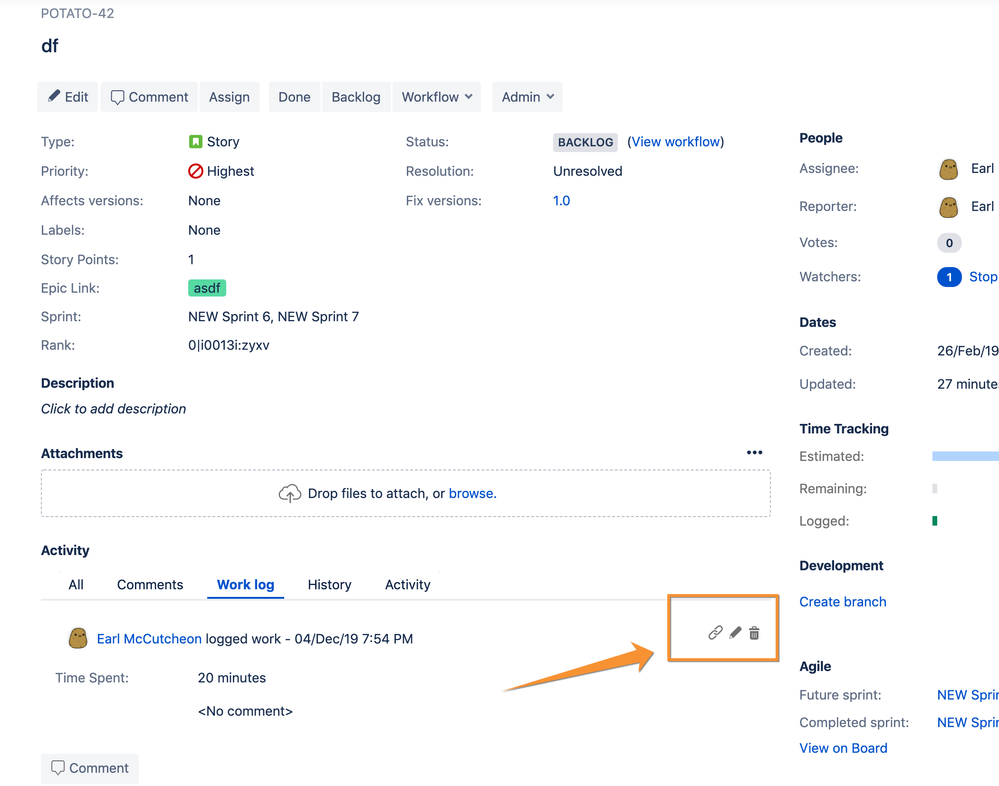This screenshot has height=786, width=999.
Task: Click the Reporter name Earl
Action: point(982,206)
